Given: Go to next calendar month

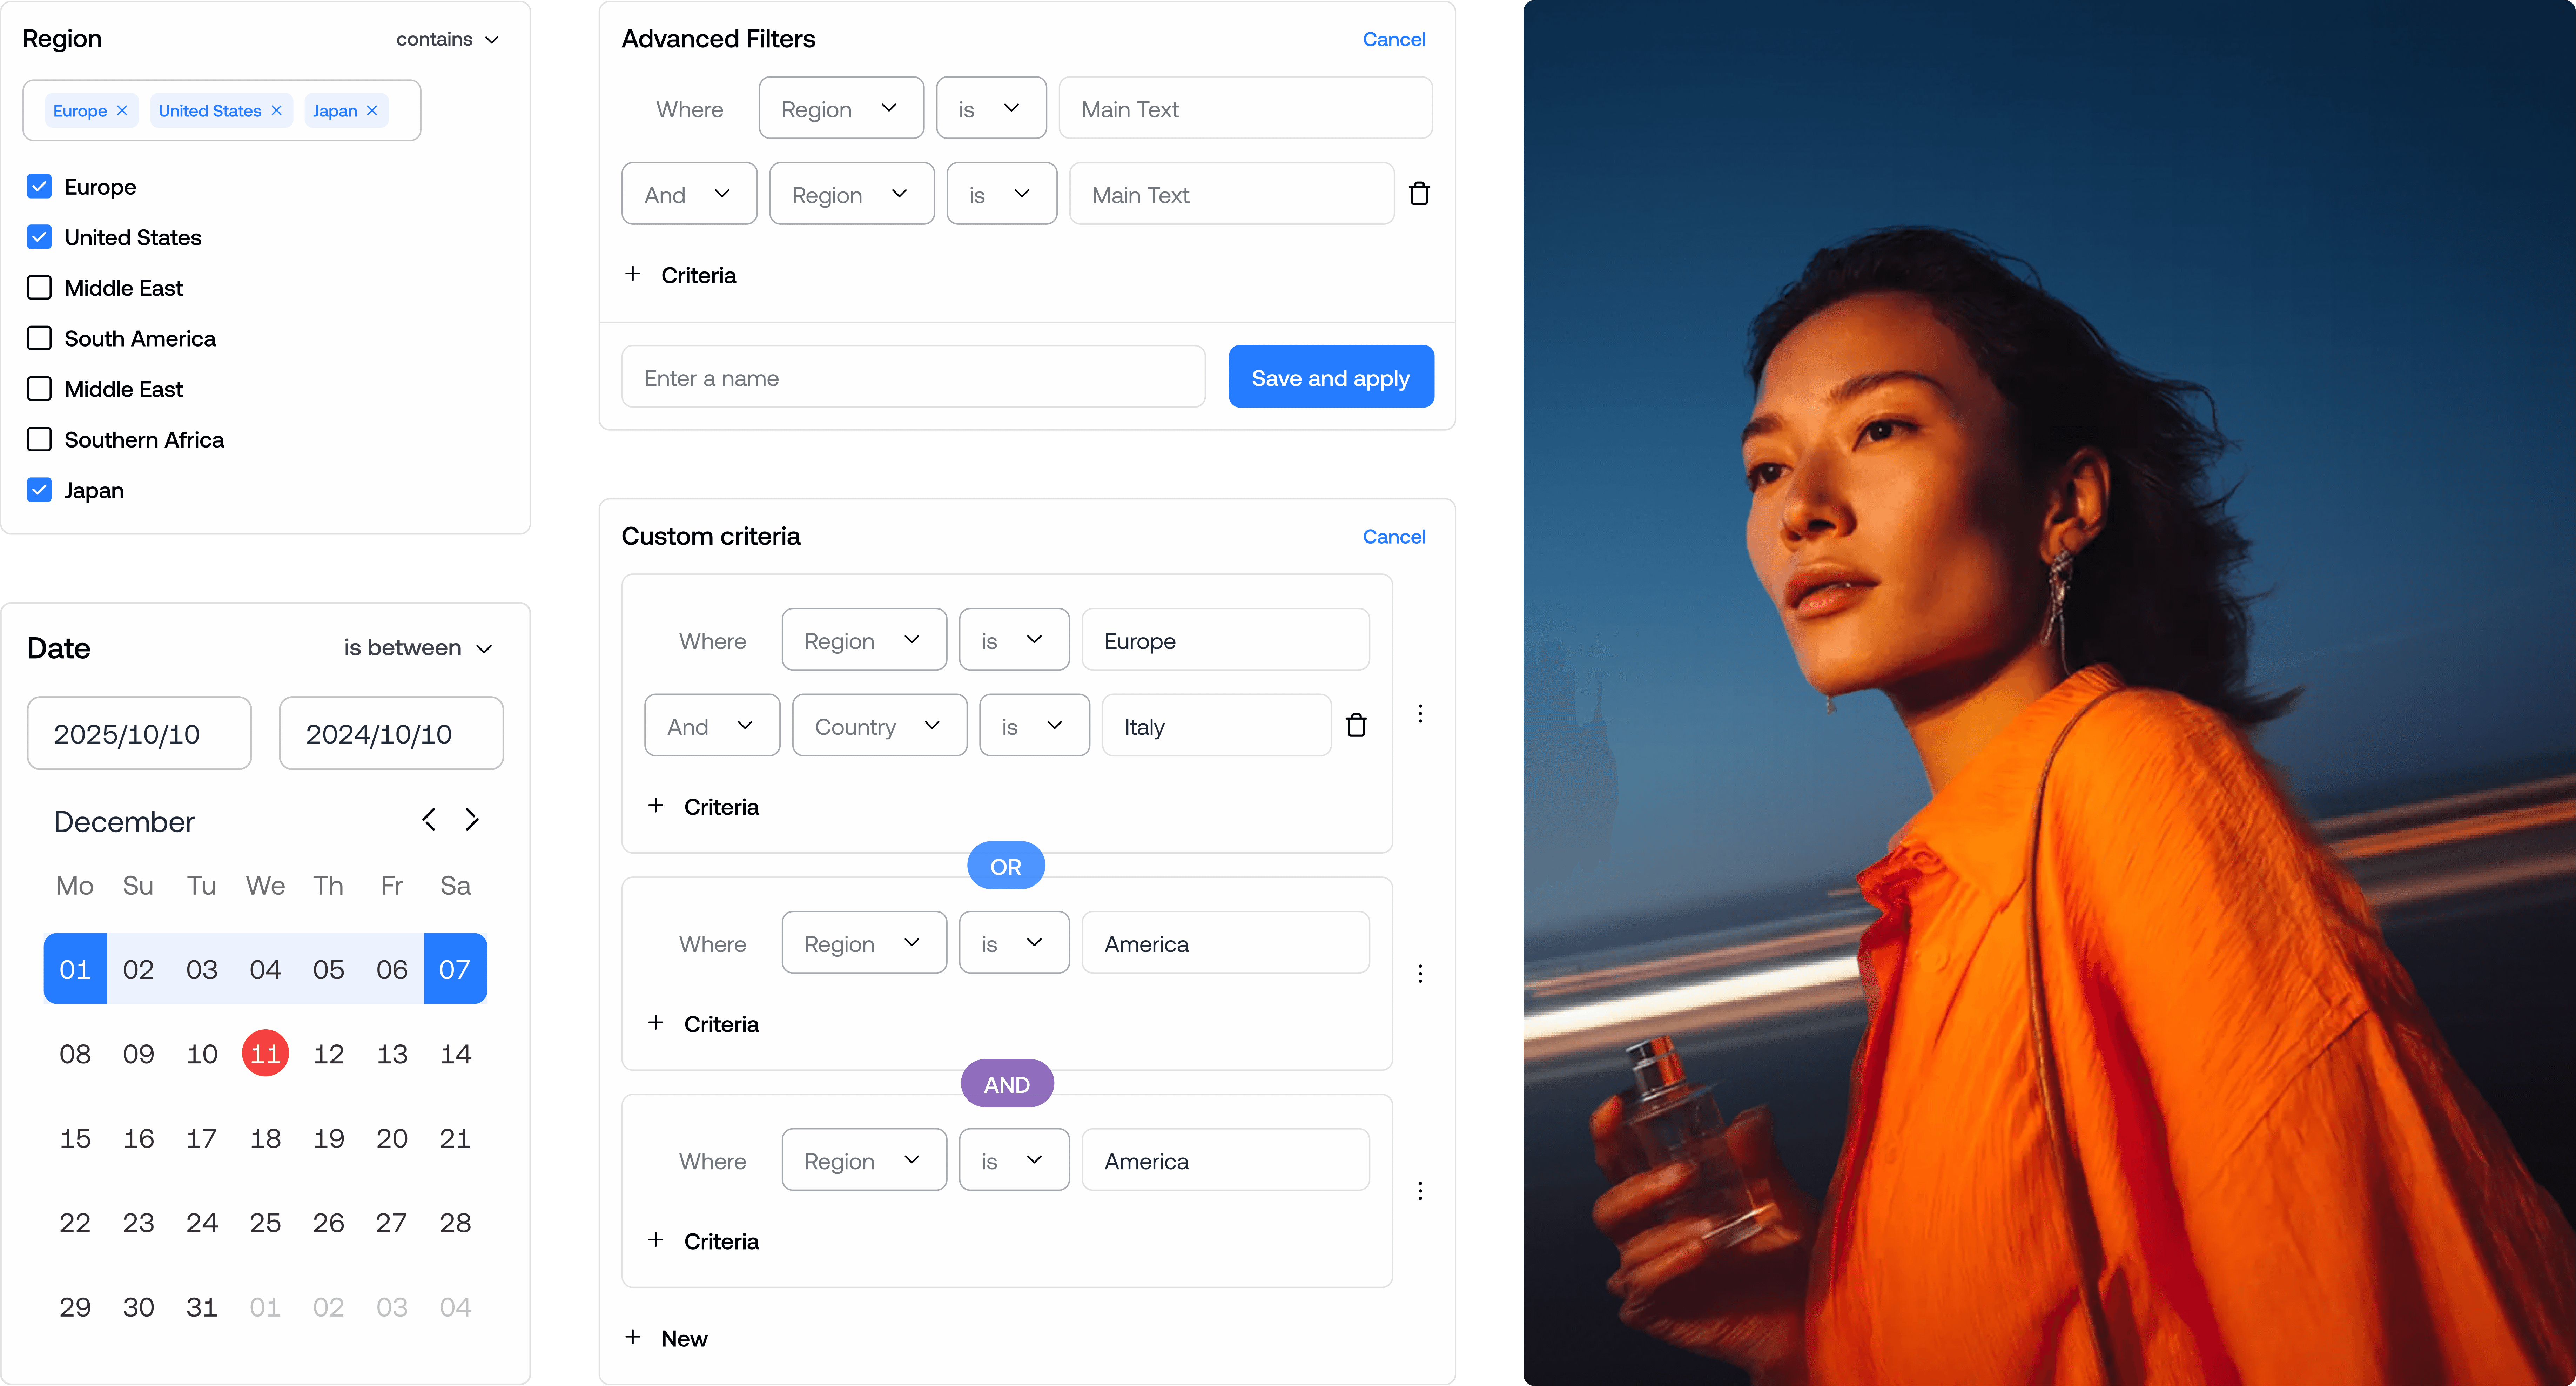Looking at the screenshot, I should coord(472,820).
